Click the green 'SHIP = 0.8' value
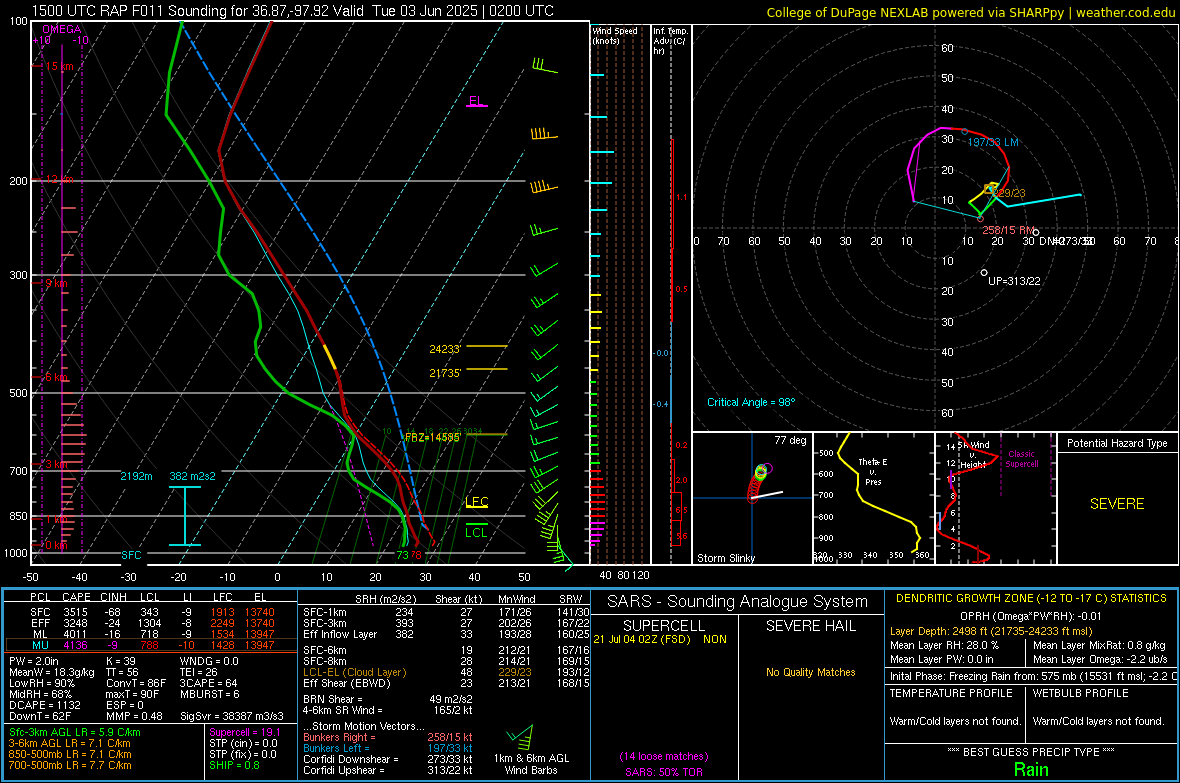The height and width of the screenshot is (783, 1180). [x=234, y=766]
